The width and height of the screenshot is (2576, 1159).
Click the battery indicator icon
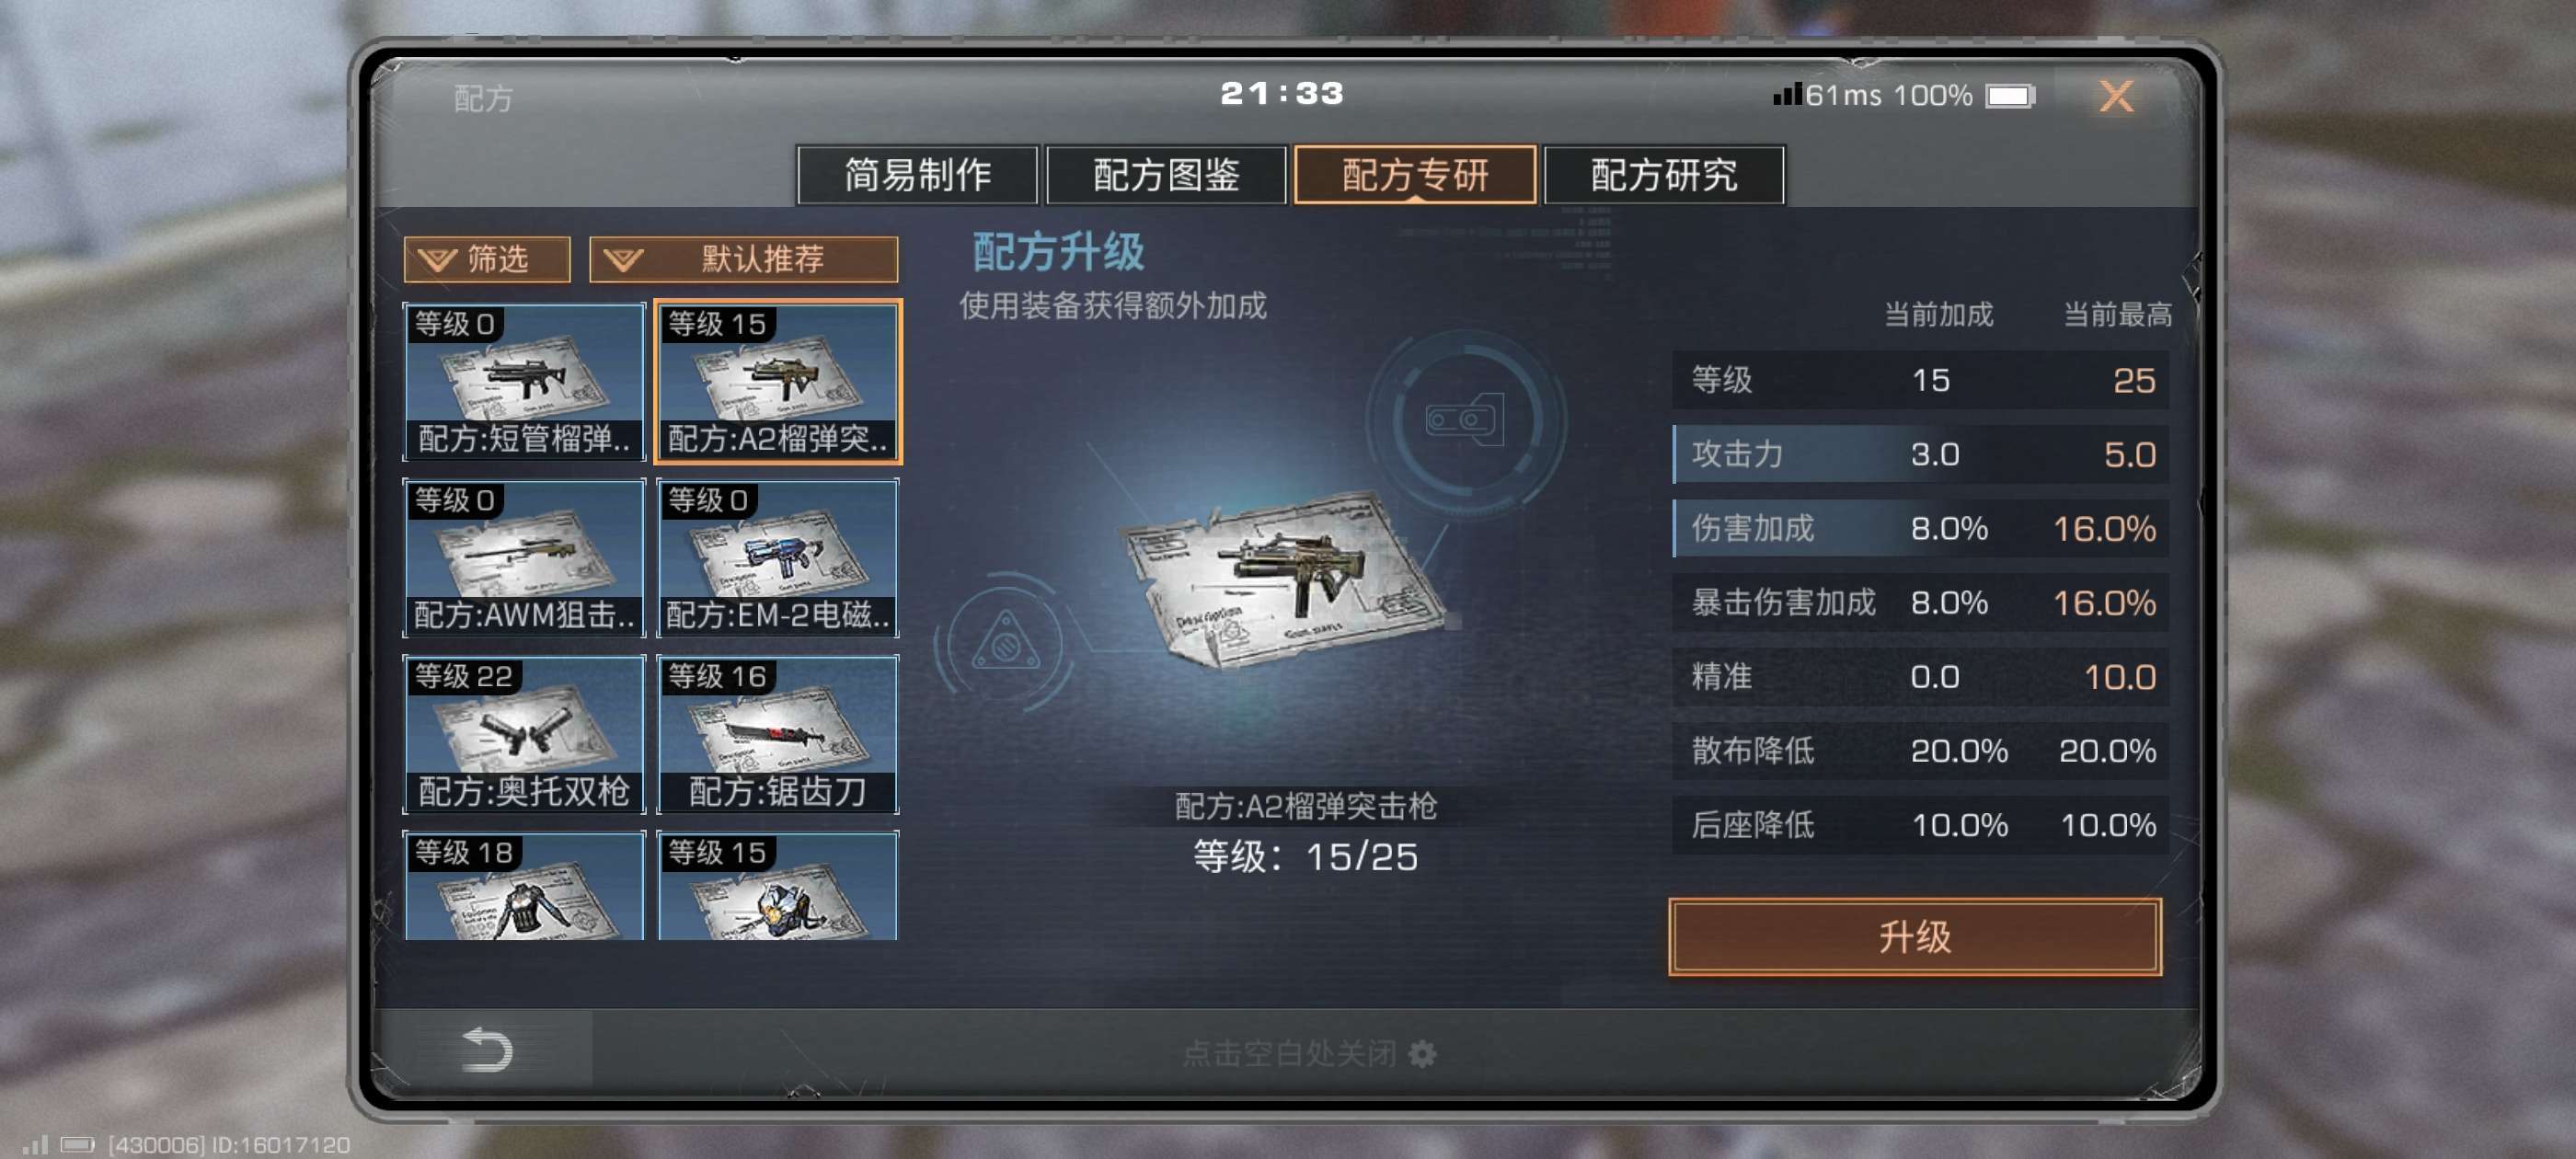[x=2010, y=96]
